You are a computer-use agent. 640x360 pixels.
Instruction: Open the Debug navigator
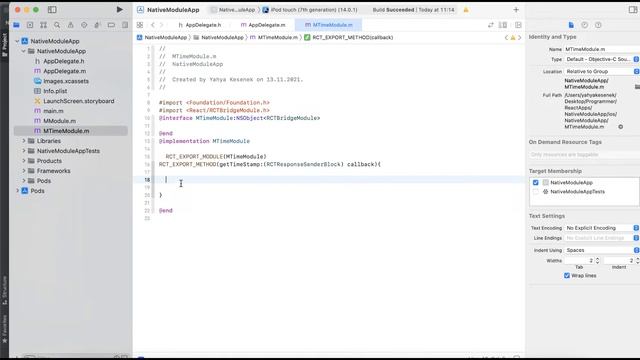[x=97, y=25]
